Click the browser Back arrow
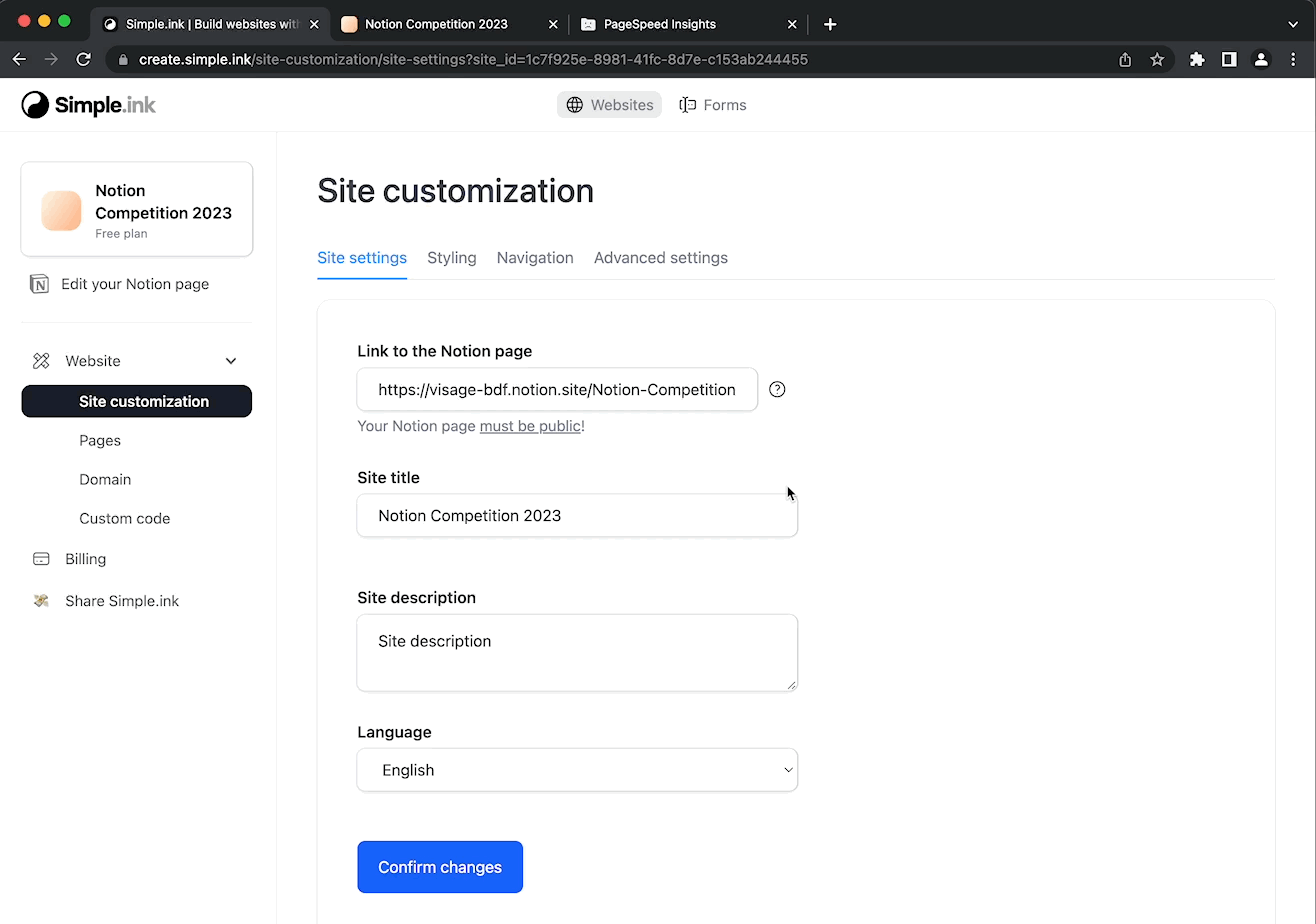 19,59
